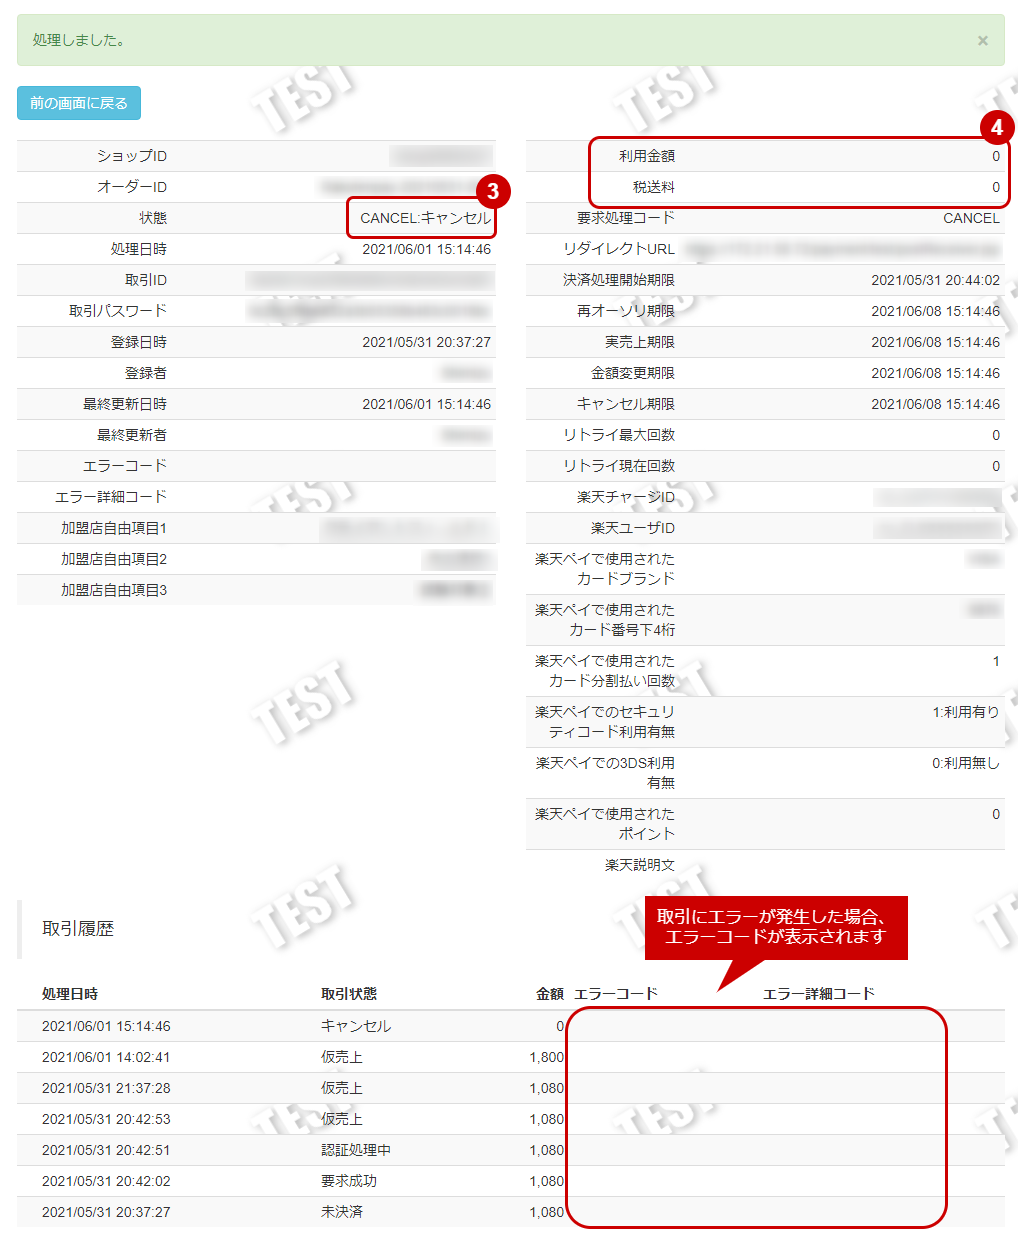Click the 要求処理コード label
This screenshot has height=1250, width=1023.
626,218
